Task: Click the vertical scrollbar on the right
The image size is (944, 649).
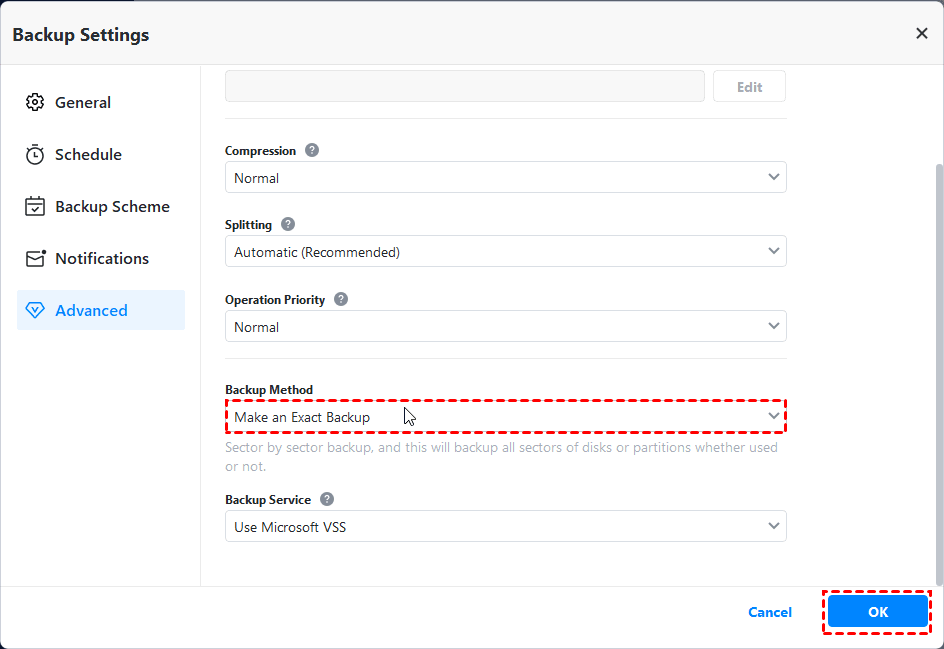Action: (937, 370)
